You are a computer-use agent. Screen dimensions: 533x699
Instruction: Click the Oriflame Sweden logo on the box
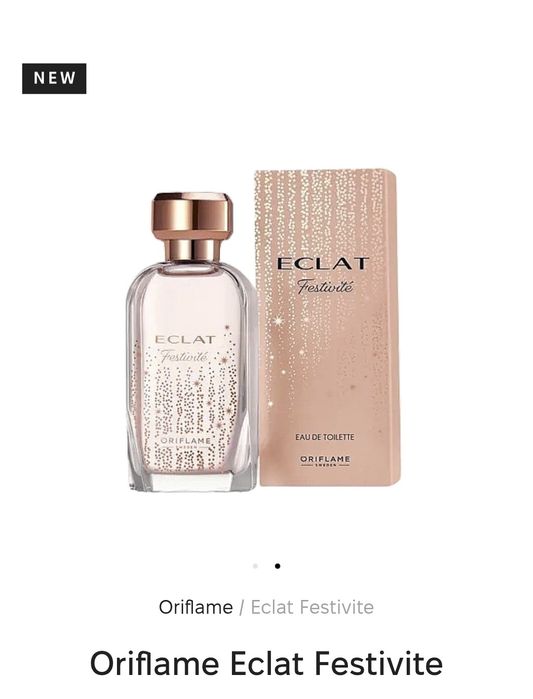(325, 461)
